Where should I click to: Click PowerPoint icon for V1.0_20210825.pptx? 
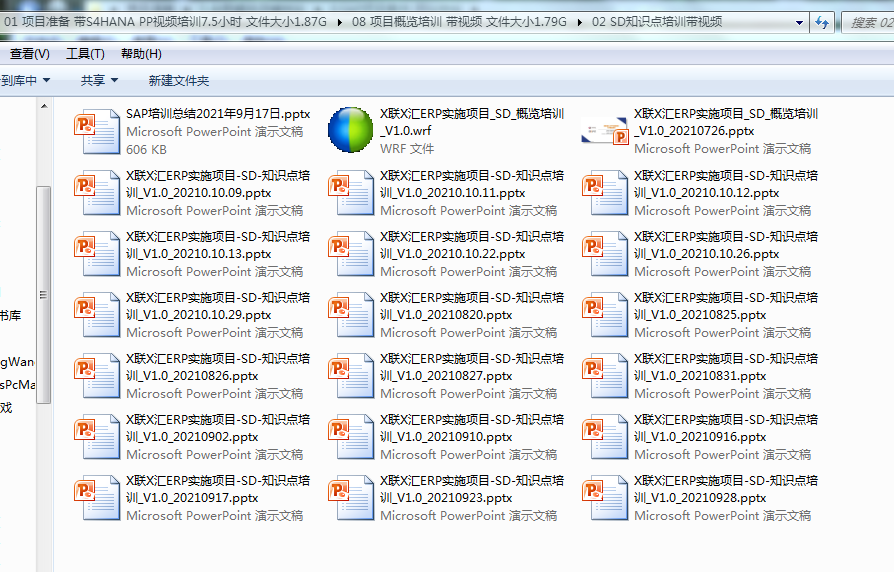click(x=605, y=314)
